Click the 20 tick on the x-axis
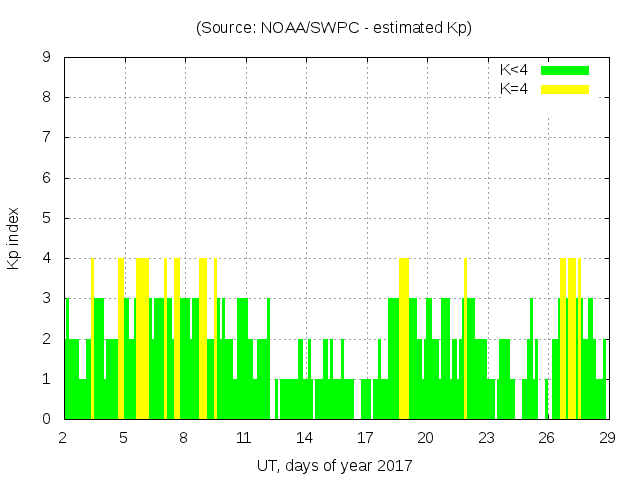 (425, 437)
